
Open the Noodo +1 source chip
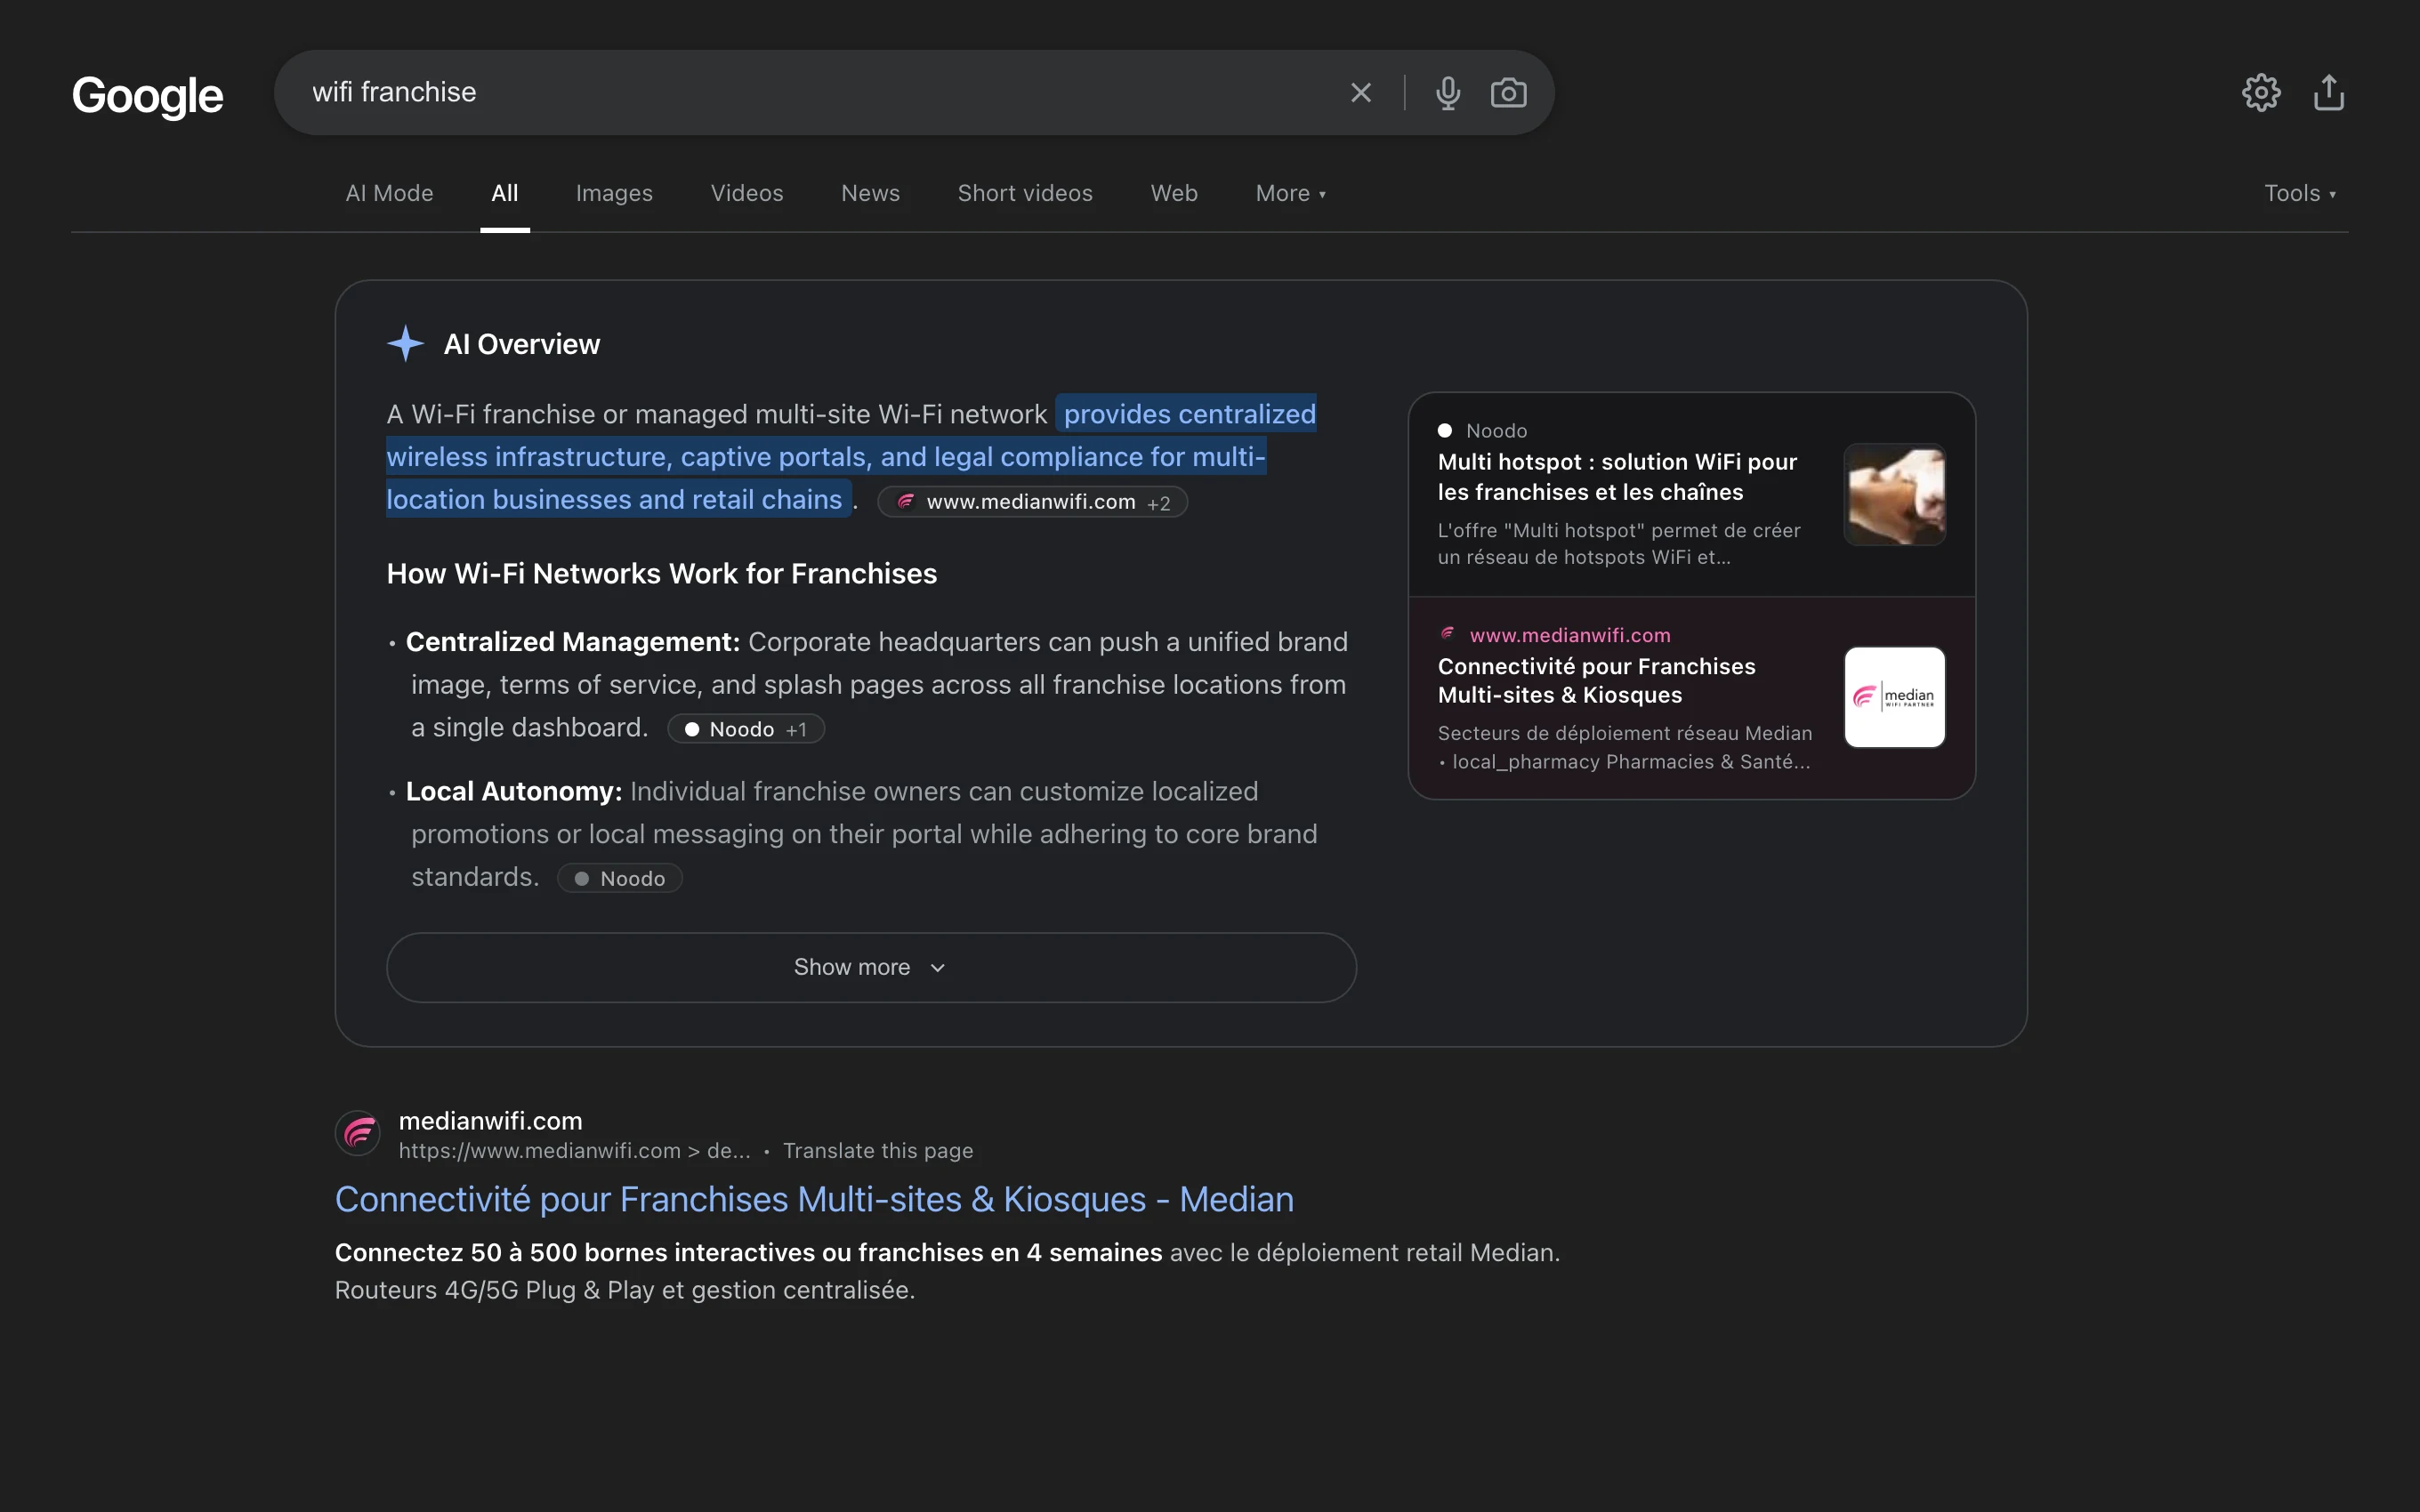coord(746,729)
